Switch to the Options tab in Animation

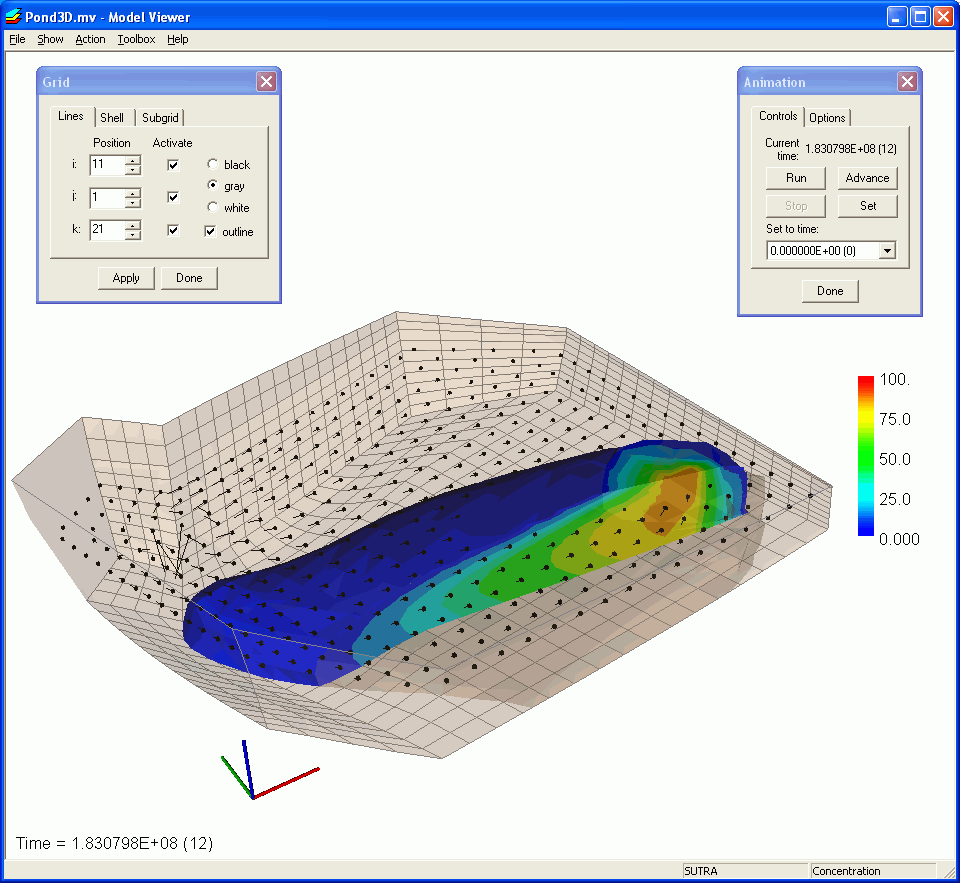pos(827,118)
